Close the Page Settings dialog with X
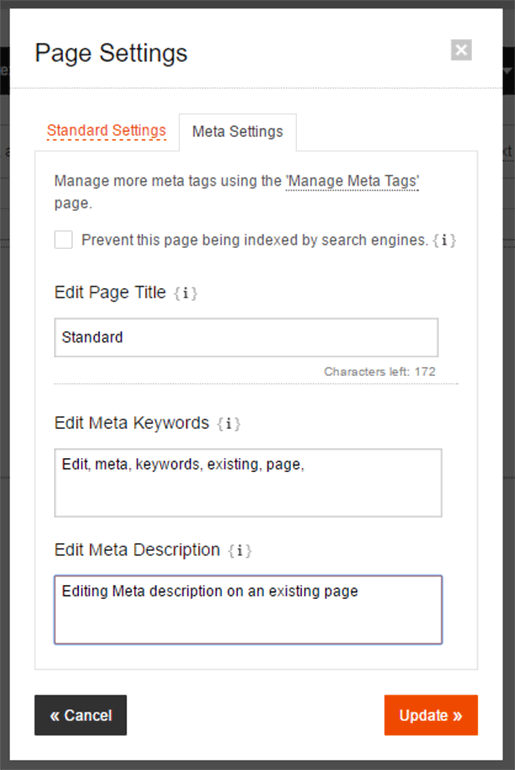The image size is (515, 770). coord(461,50)
